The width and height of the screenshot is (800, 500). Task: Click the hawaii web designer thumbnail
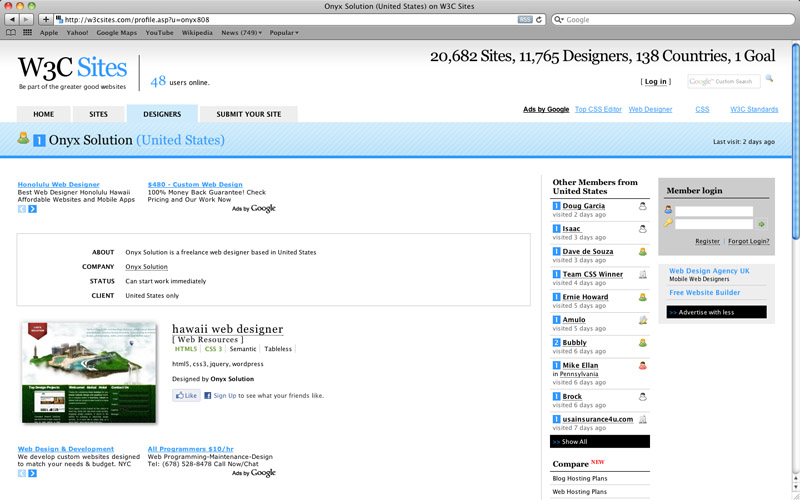click(89, 373)
